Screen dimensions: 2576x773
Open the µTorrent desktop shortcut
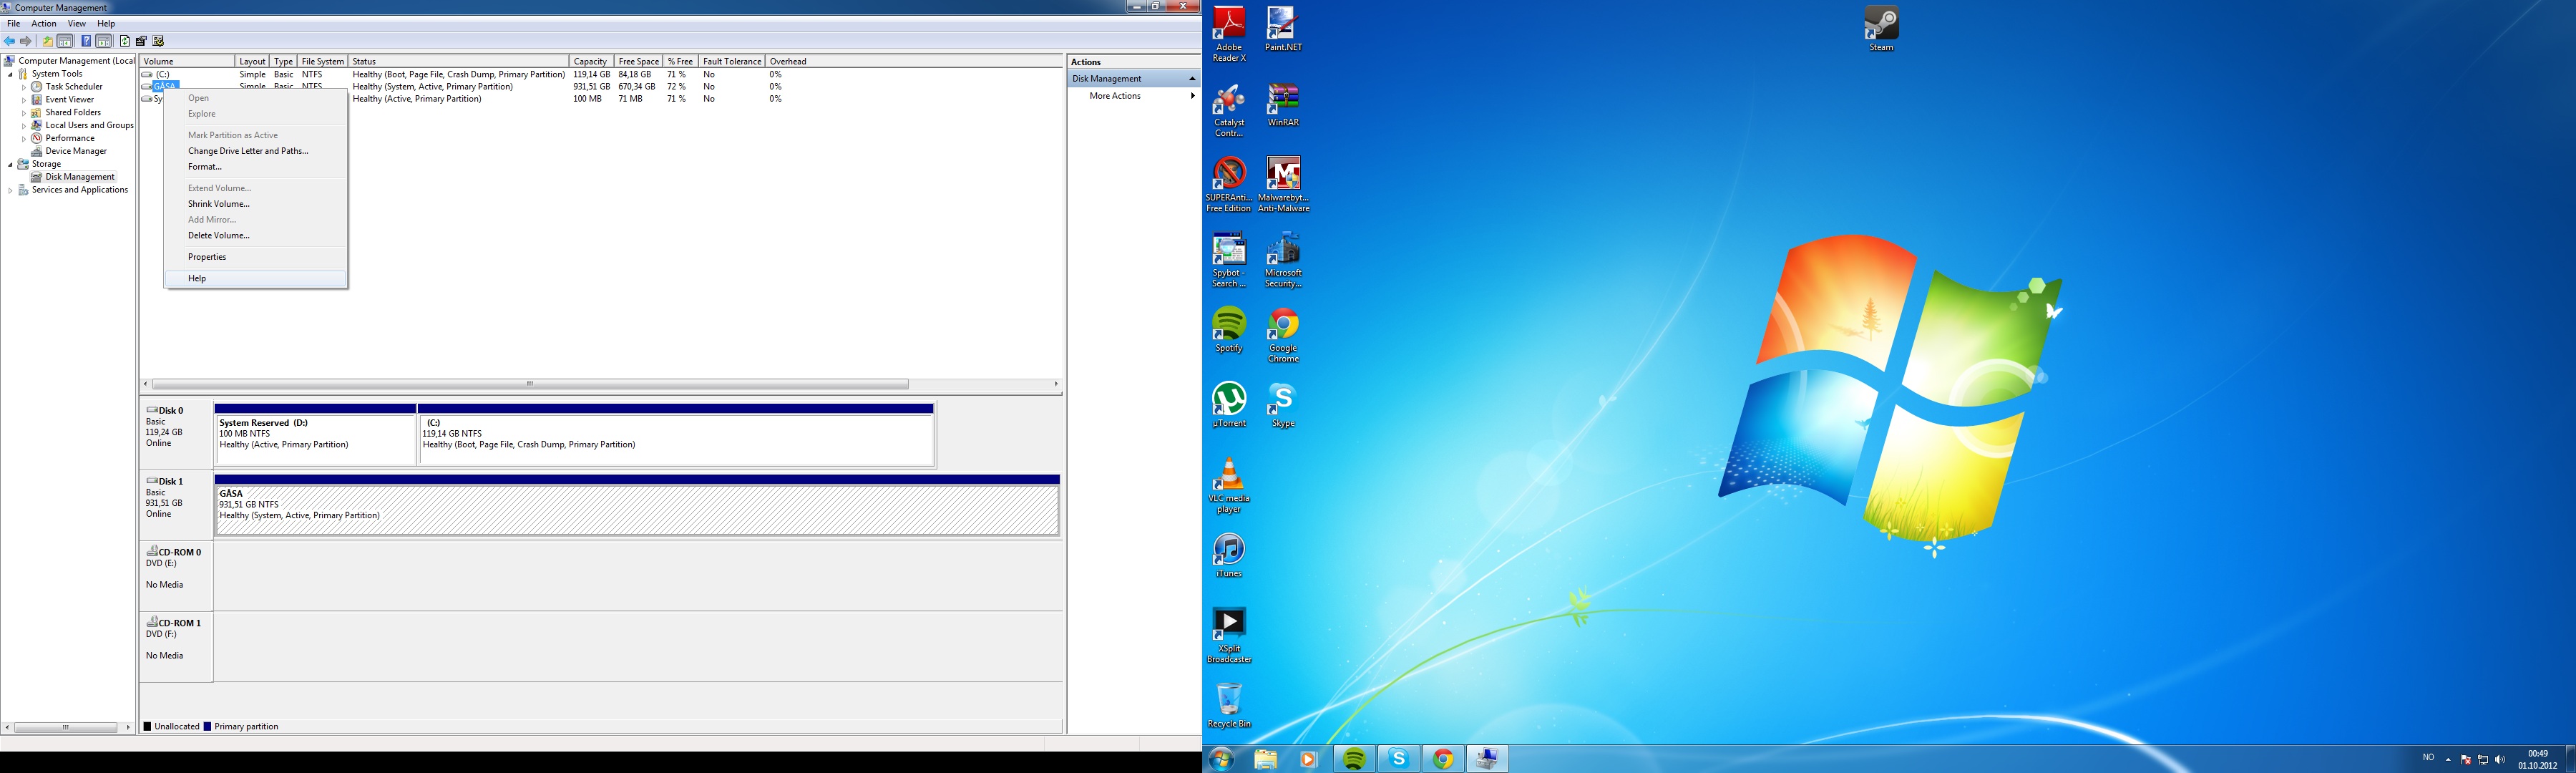(1229, 405)
